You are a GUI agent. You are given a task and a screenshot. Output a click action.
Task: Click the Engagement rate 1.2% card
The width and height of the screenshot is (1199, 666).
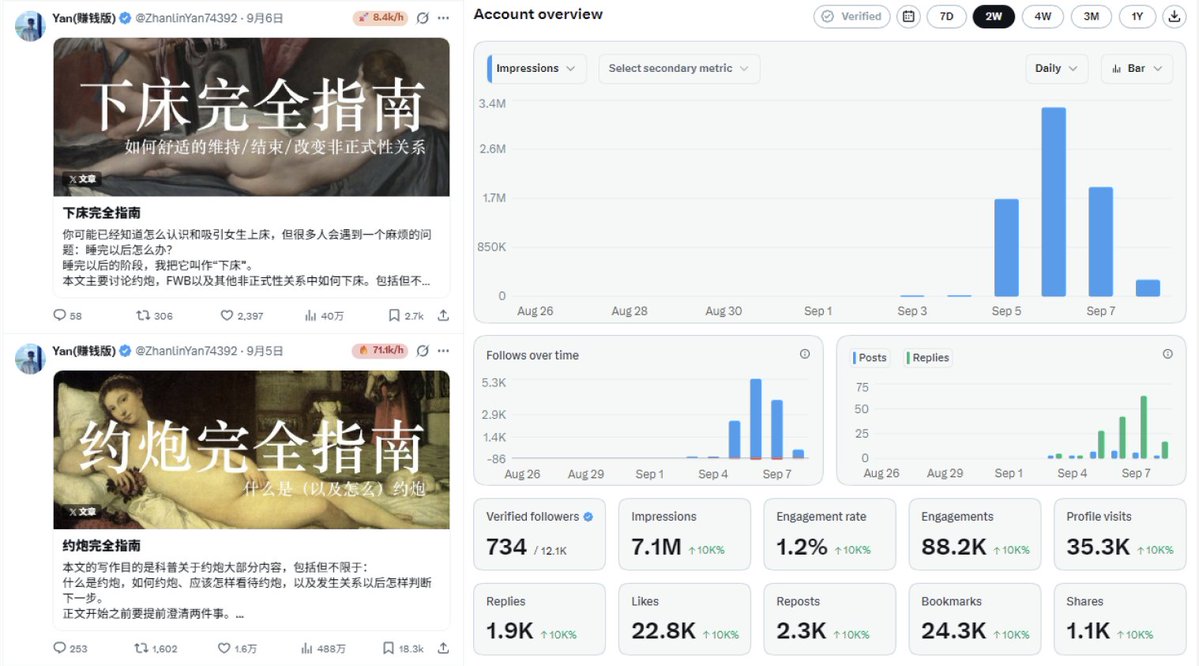(x=830, y=534)
